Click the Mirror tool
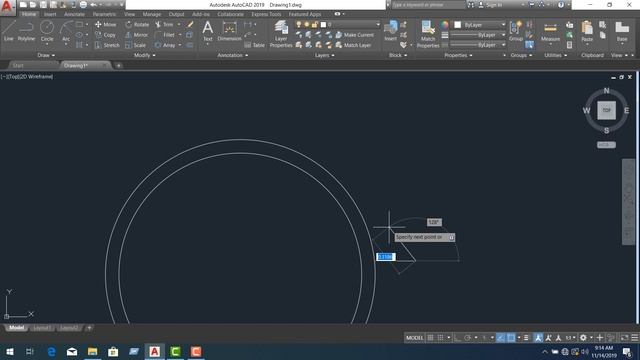Screen dimensions: 640x360 click(137, 35)
